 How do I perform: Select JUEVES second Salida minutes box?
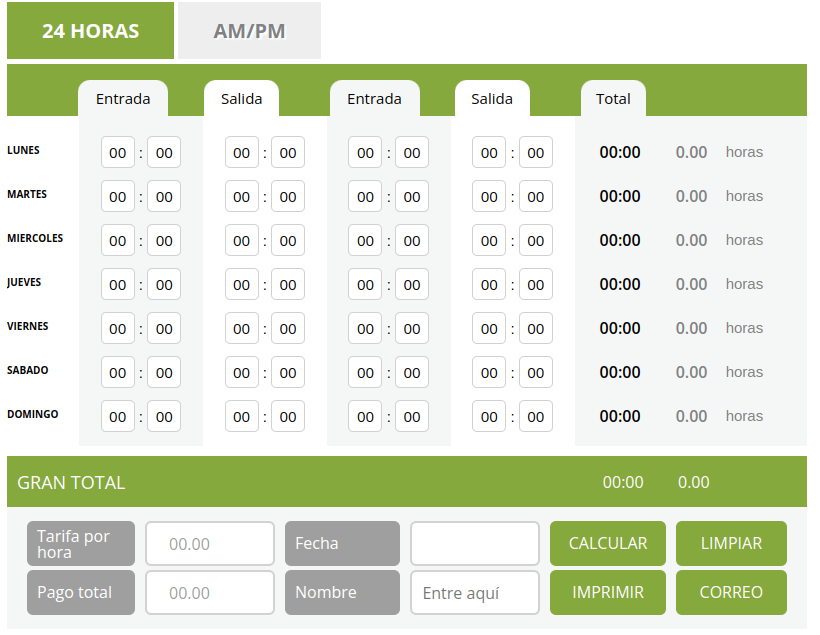click(x=535, y=284)
